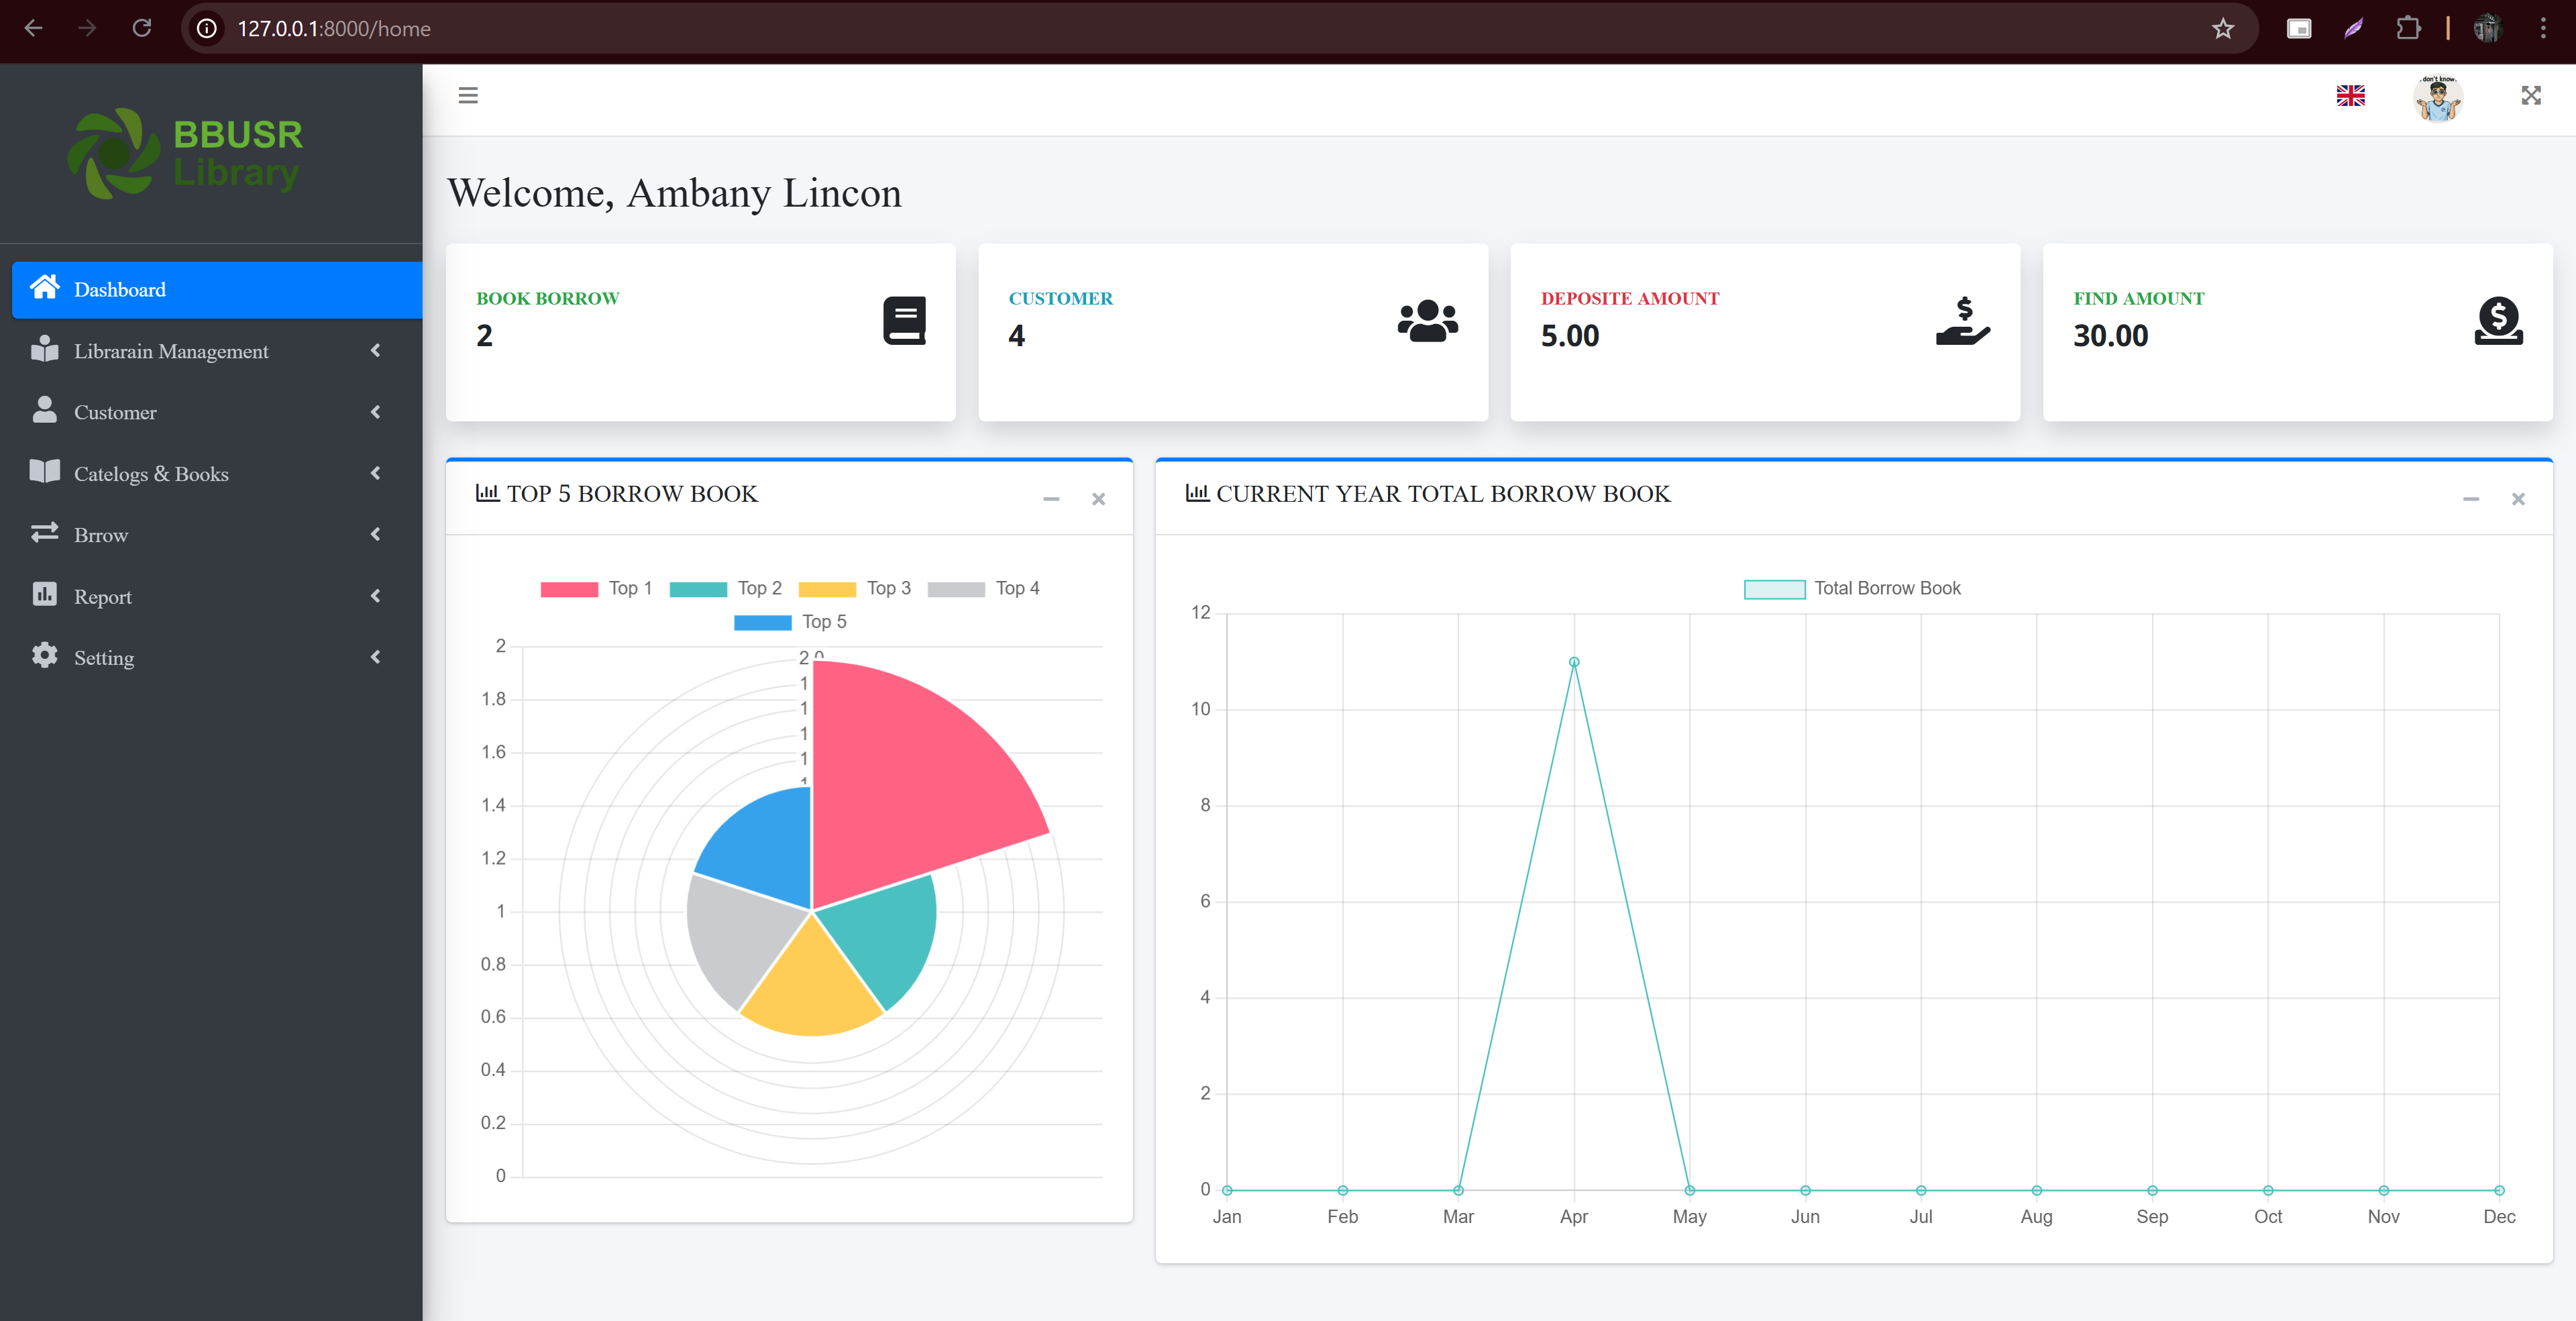Collapse the Current Year Total Borrow card
This screenshot has width=2576, height=1321.
click(x=2470, y=499)
